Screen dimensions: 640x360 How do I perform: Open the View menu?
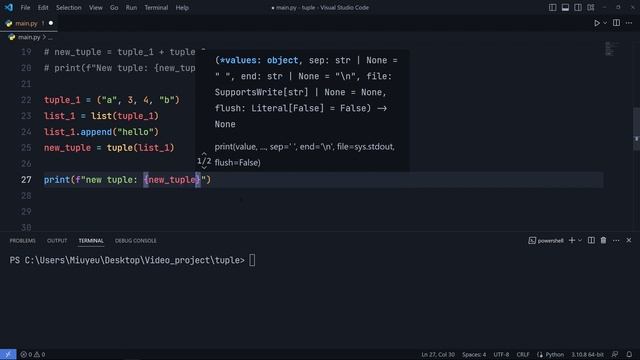tap(96, 7)
